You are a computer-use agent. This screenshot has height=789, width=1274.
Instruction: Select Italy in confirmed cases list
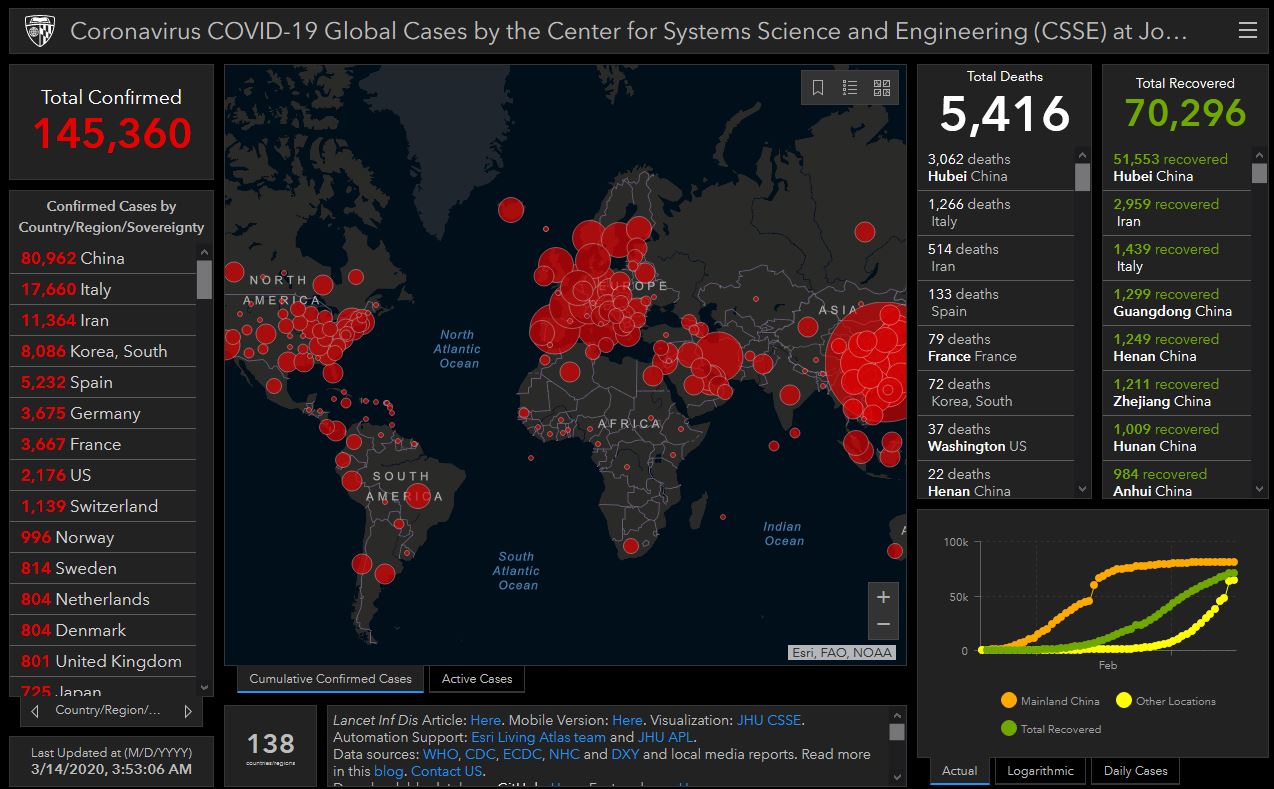pyautogui.click(x=103, y=289)
